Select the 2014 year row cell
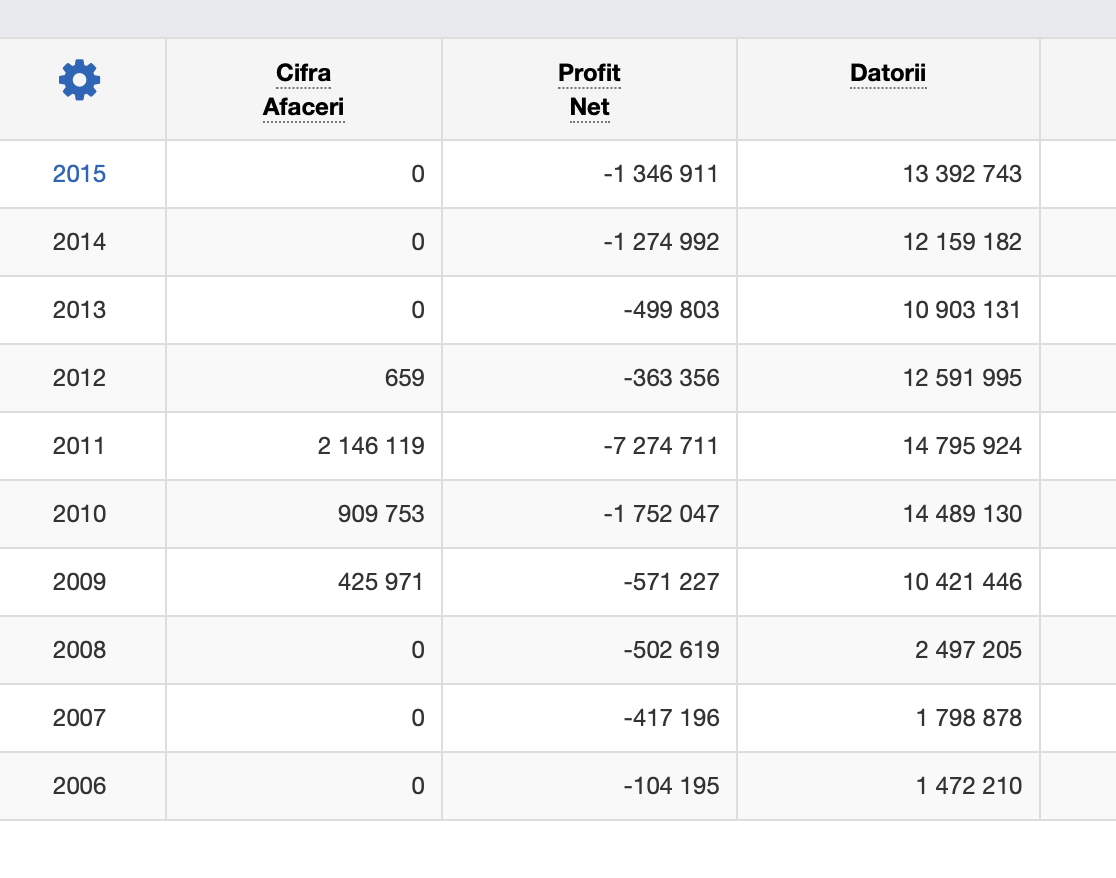This screenshot has width=1116, height=878. (79, 242)
